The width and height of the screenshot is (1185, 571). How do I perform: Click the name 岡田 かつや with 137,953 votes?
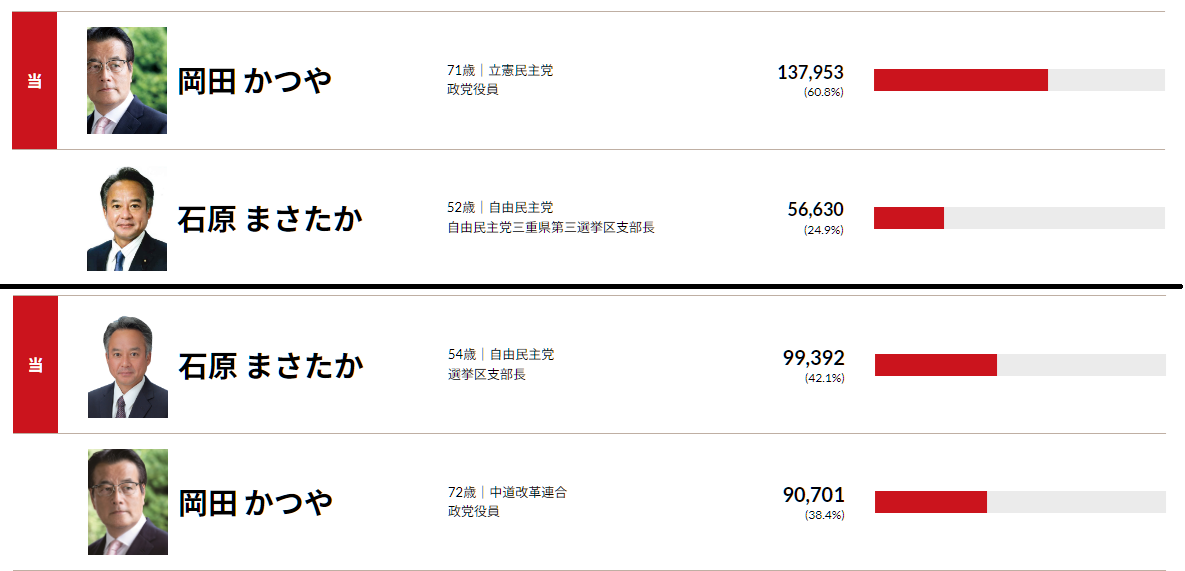point(255,81)
